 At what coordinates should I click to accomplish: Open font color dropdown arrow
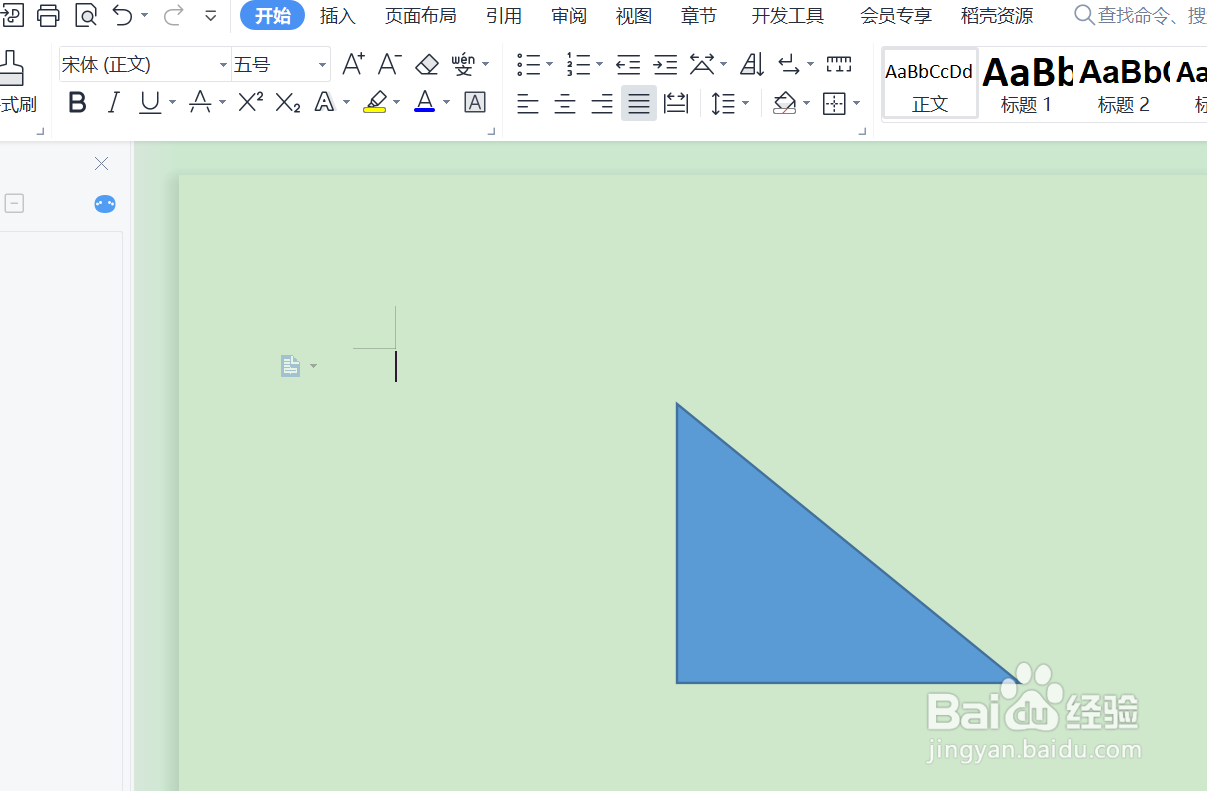pyautogui.click(x=447, y=103)
